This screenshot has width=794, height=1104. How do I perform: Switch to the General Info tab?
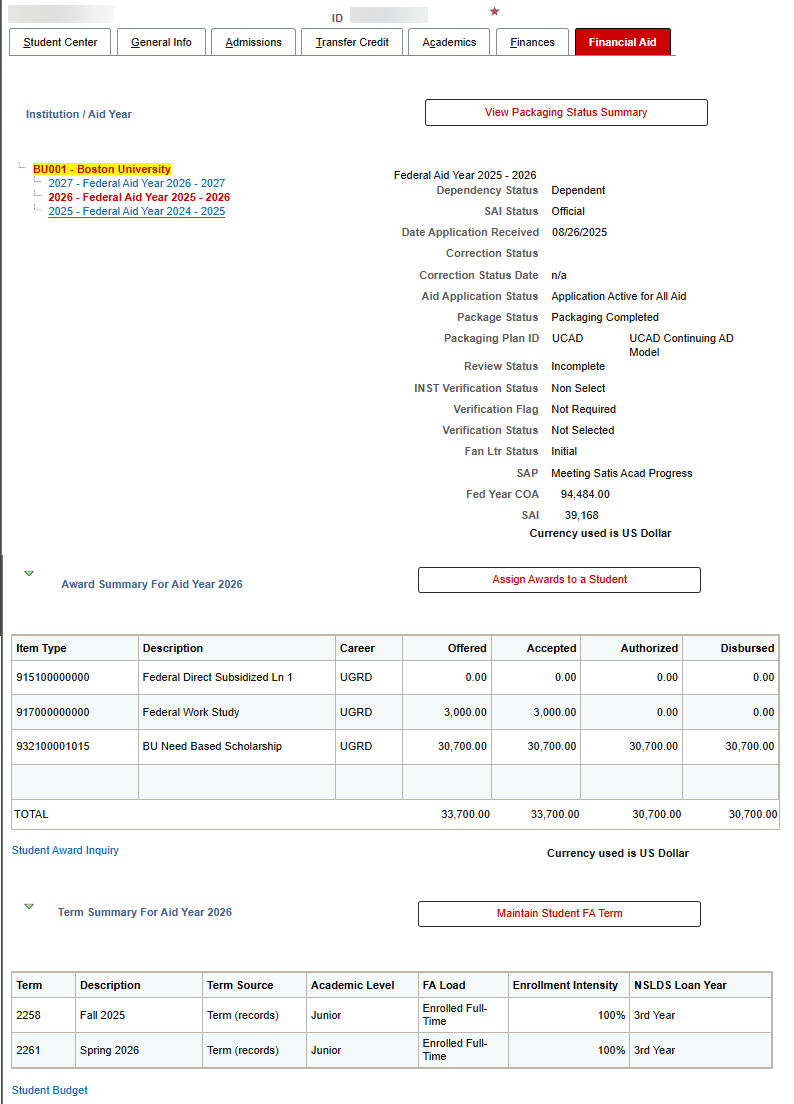pos(161,42)
